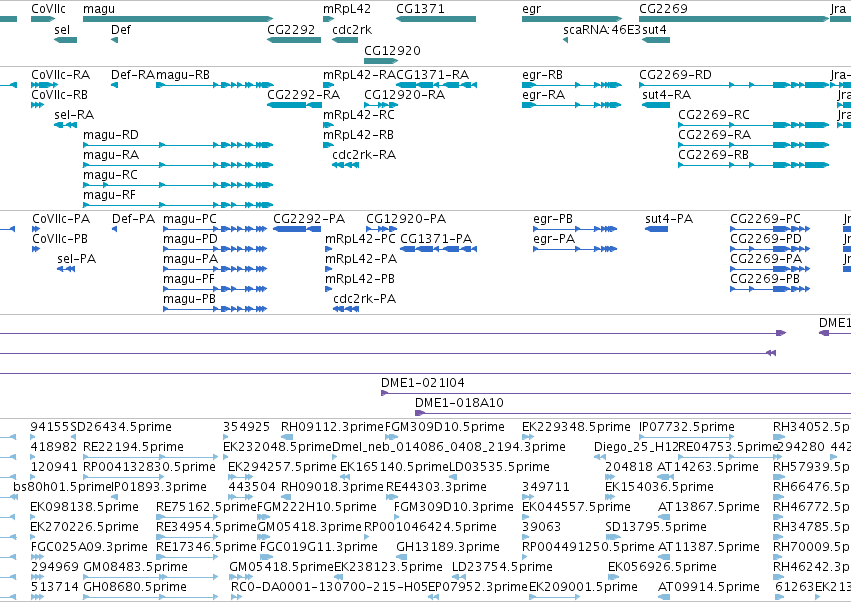This screenshot has height=602, width=851.
Task: Open protein magu-PF
Action: [x=189, y=279]
